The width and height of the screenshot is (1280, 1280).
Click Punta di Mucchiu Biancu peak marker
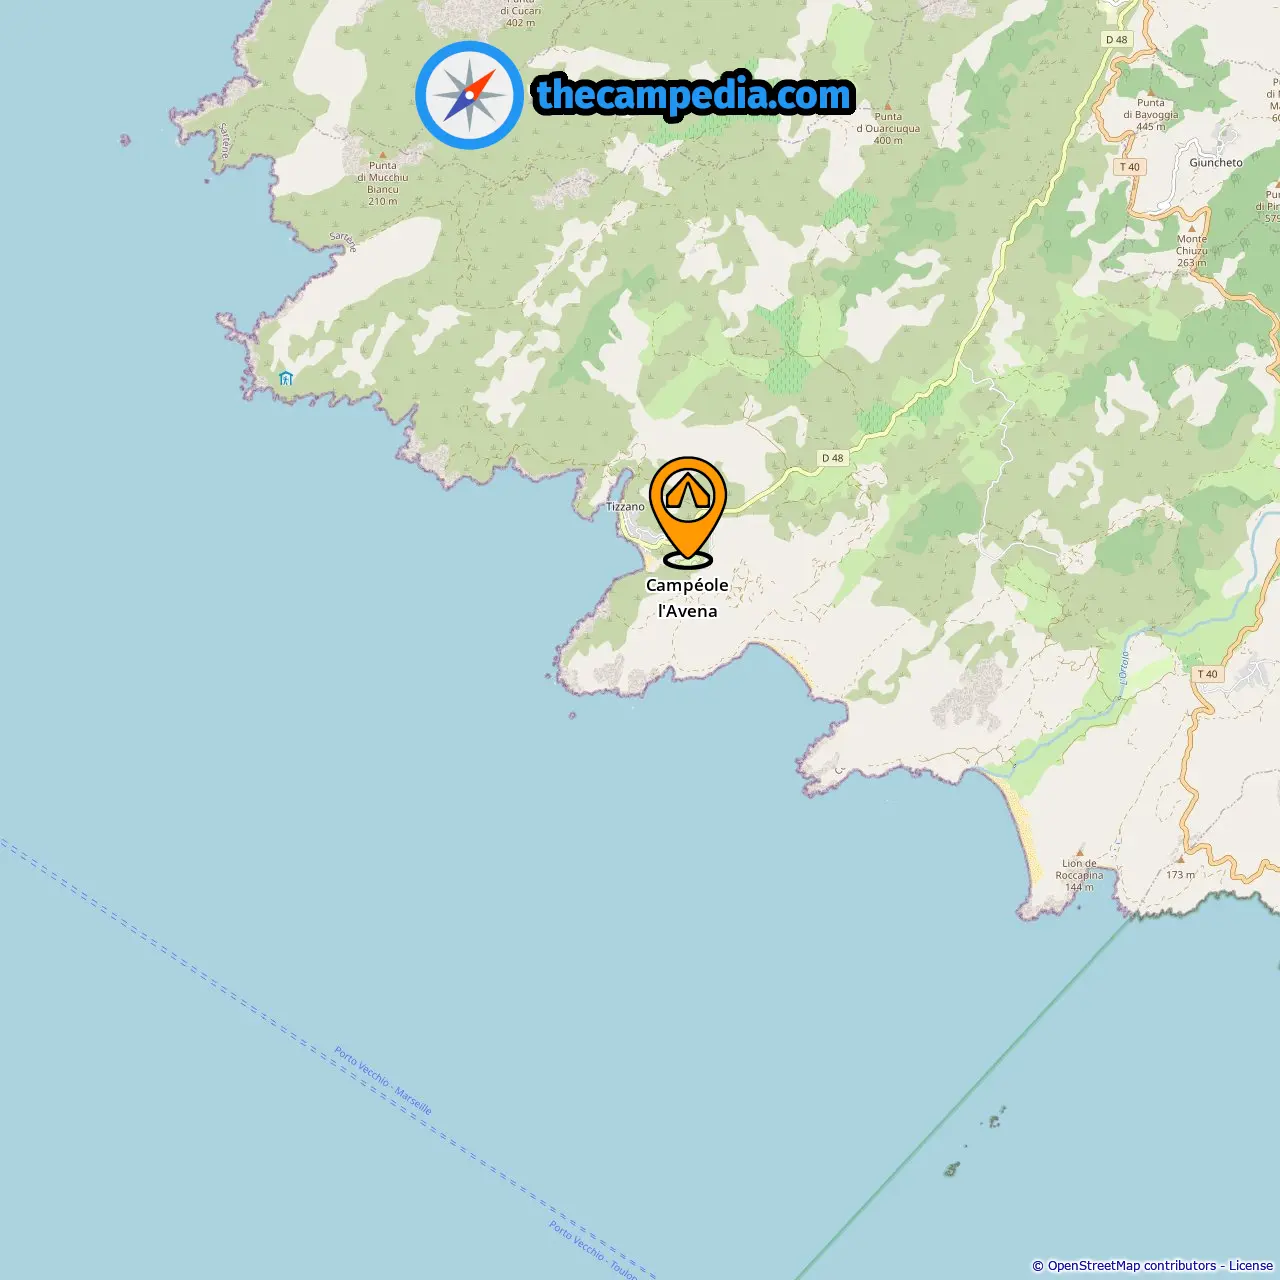point(382,155)
